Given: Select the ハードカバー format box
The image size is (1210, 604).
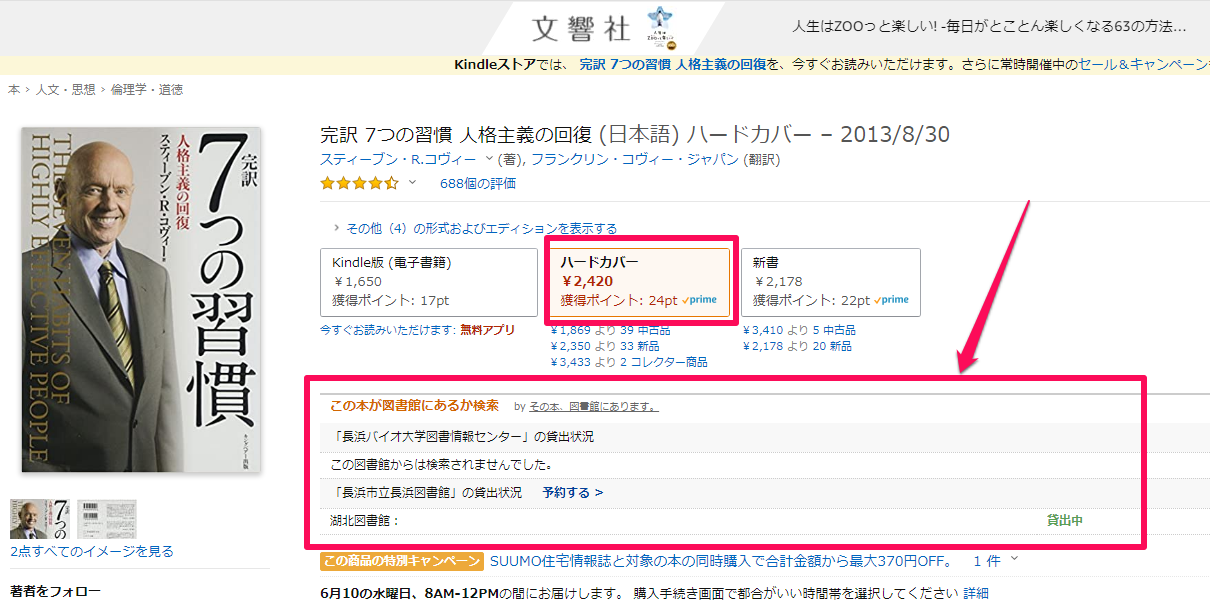Looking at the screenshot, I should point(639,282).
